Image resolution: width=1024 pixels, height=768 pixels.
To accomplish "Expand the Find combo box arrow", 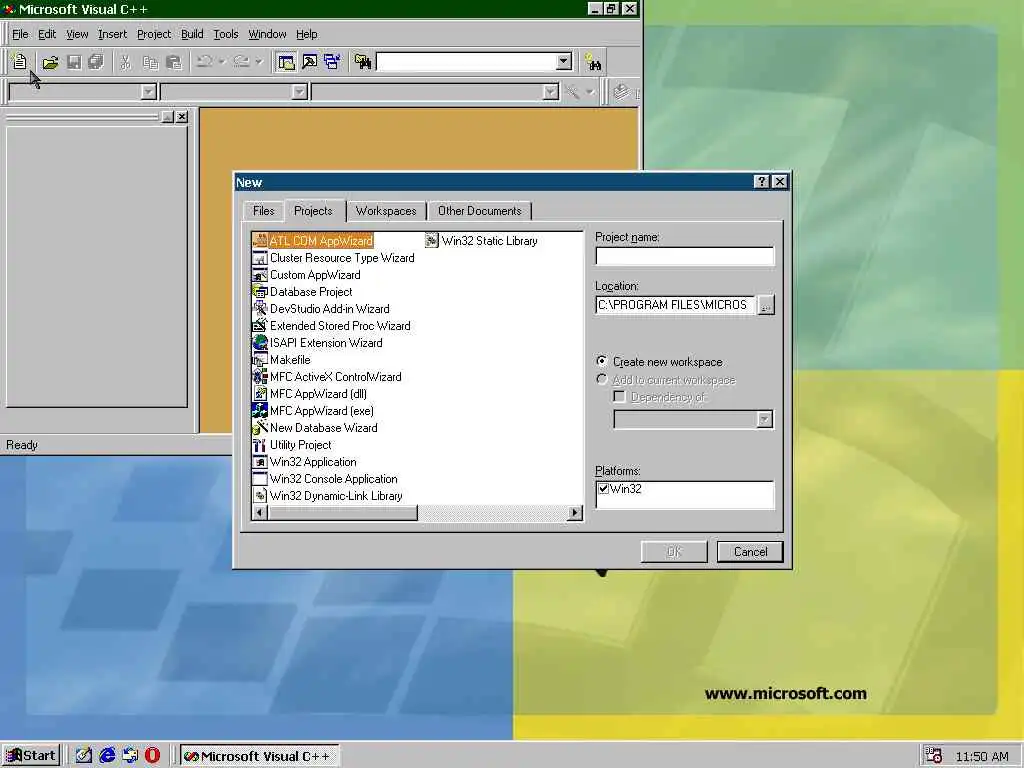I will tap(564, 62).
